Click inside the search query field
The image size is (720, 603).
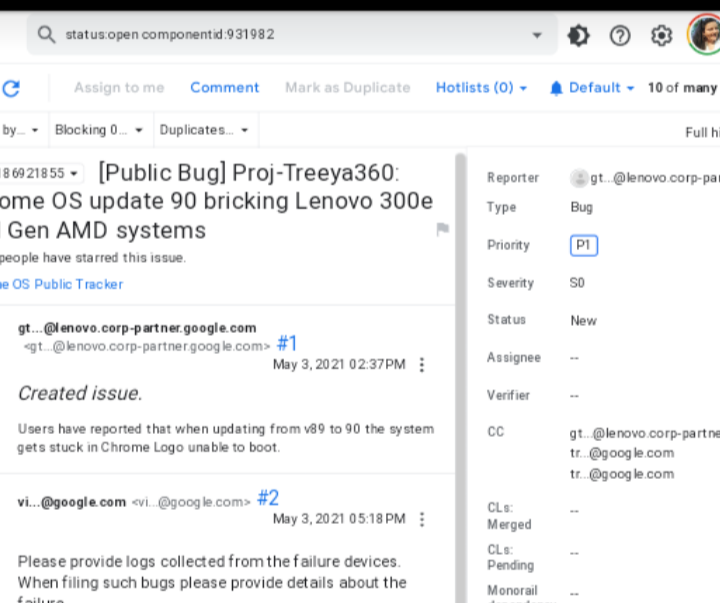(x=290, y=35)
